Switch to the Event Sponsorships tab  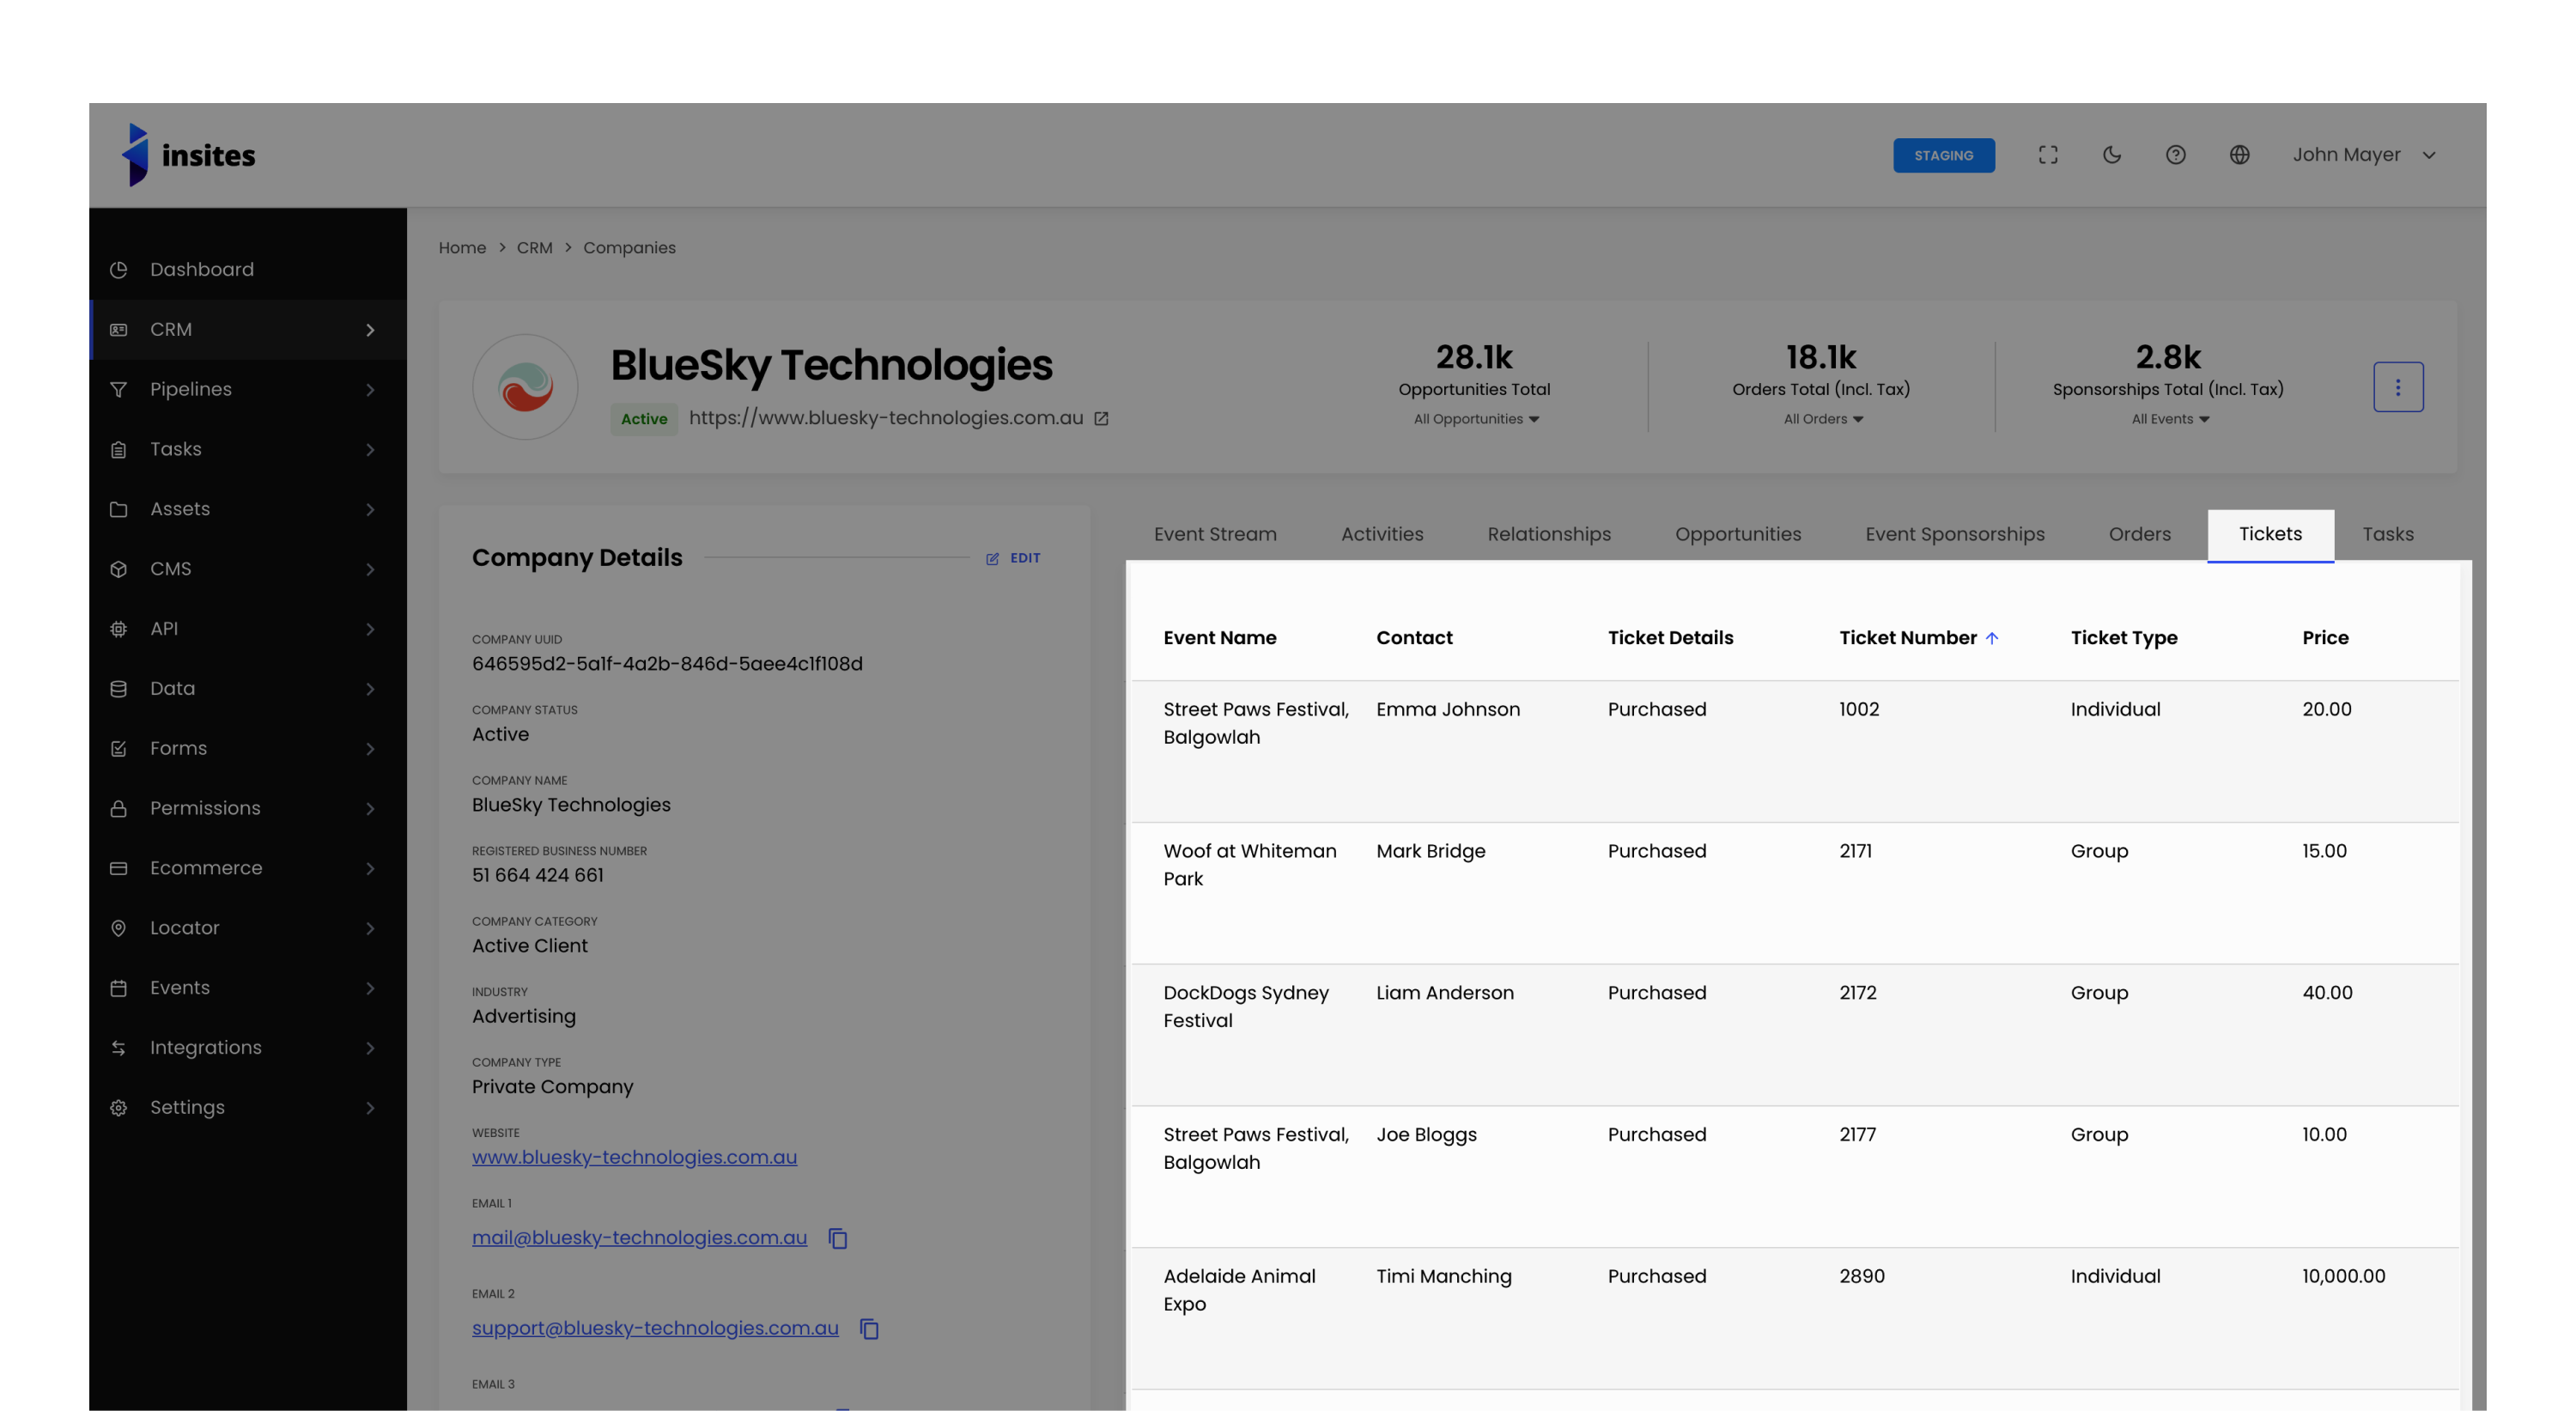pos(1954,534)
